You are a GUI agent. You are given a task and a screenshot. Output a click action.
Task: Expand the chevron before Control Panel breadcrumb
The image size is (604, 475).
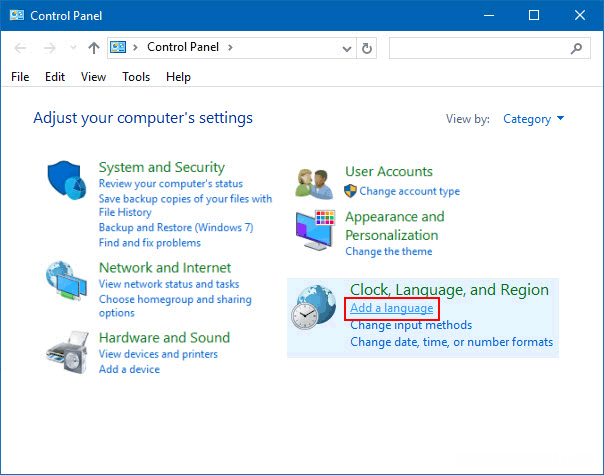(x=135, y=48)
